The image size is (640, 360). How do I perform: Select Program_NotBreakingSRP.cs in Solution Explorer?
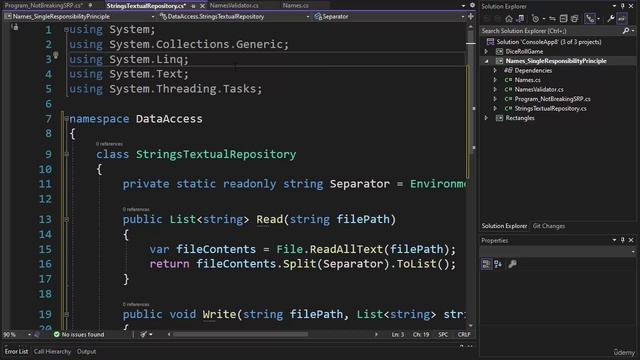click(552, 99)
